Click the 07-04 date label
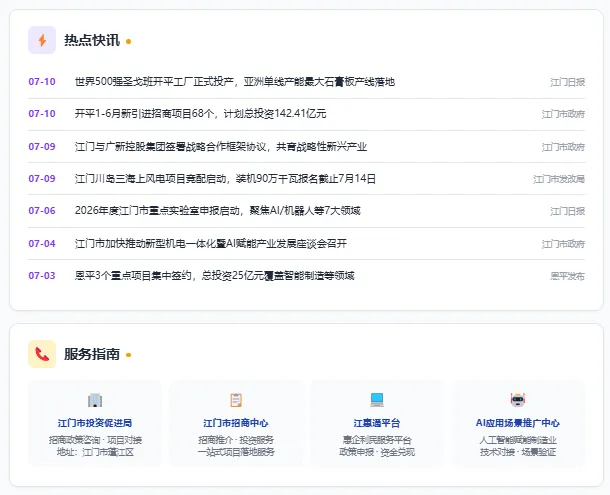The height and width of the screenshot is (495, 610). (x=42, y=244)
